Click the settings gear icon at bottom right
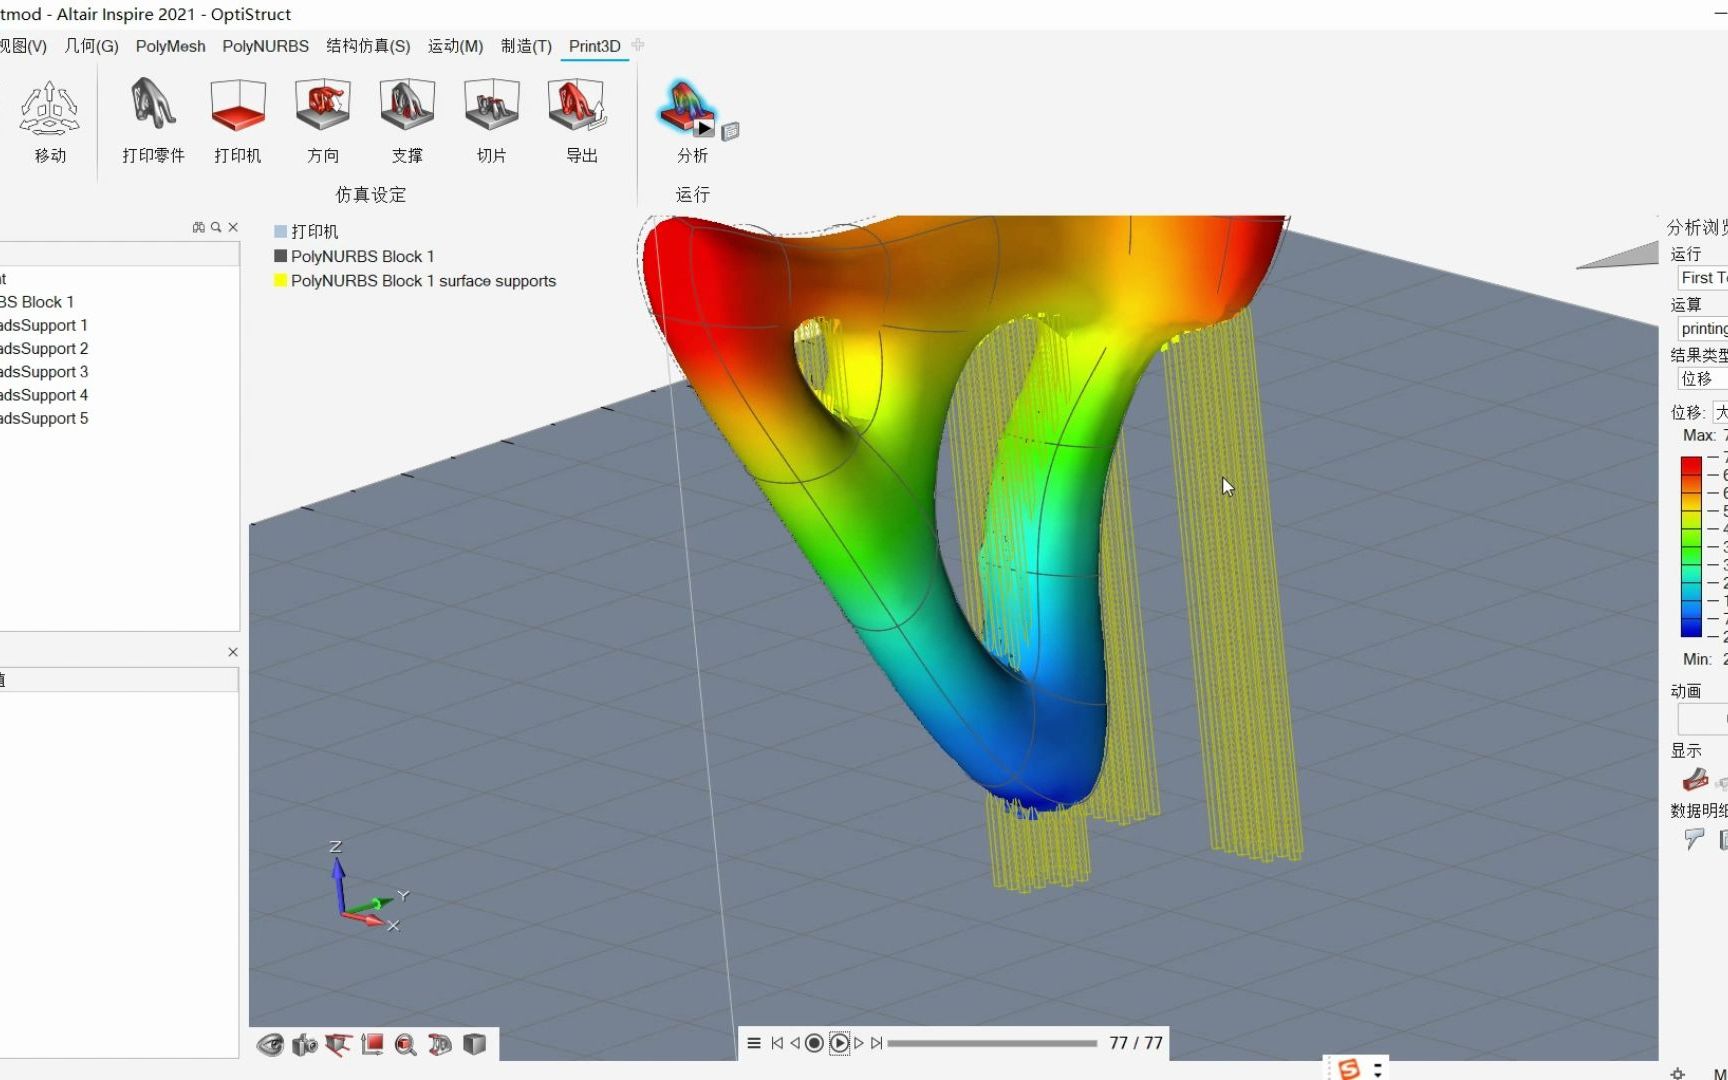This screenshot has height=1080, width=1728. click(1677, 1073)
